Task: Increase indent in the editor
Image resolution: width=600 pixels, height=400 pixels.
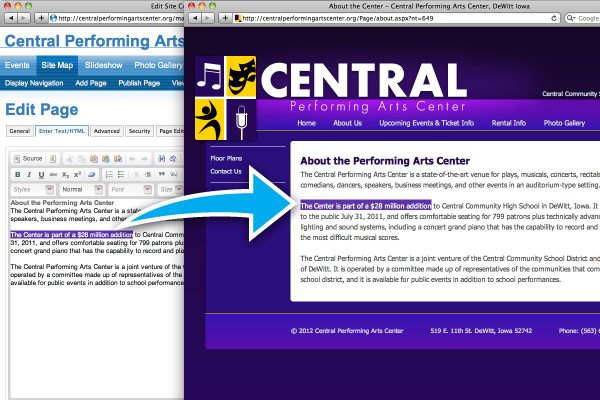Action: coord(148,175)
